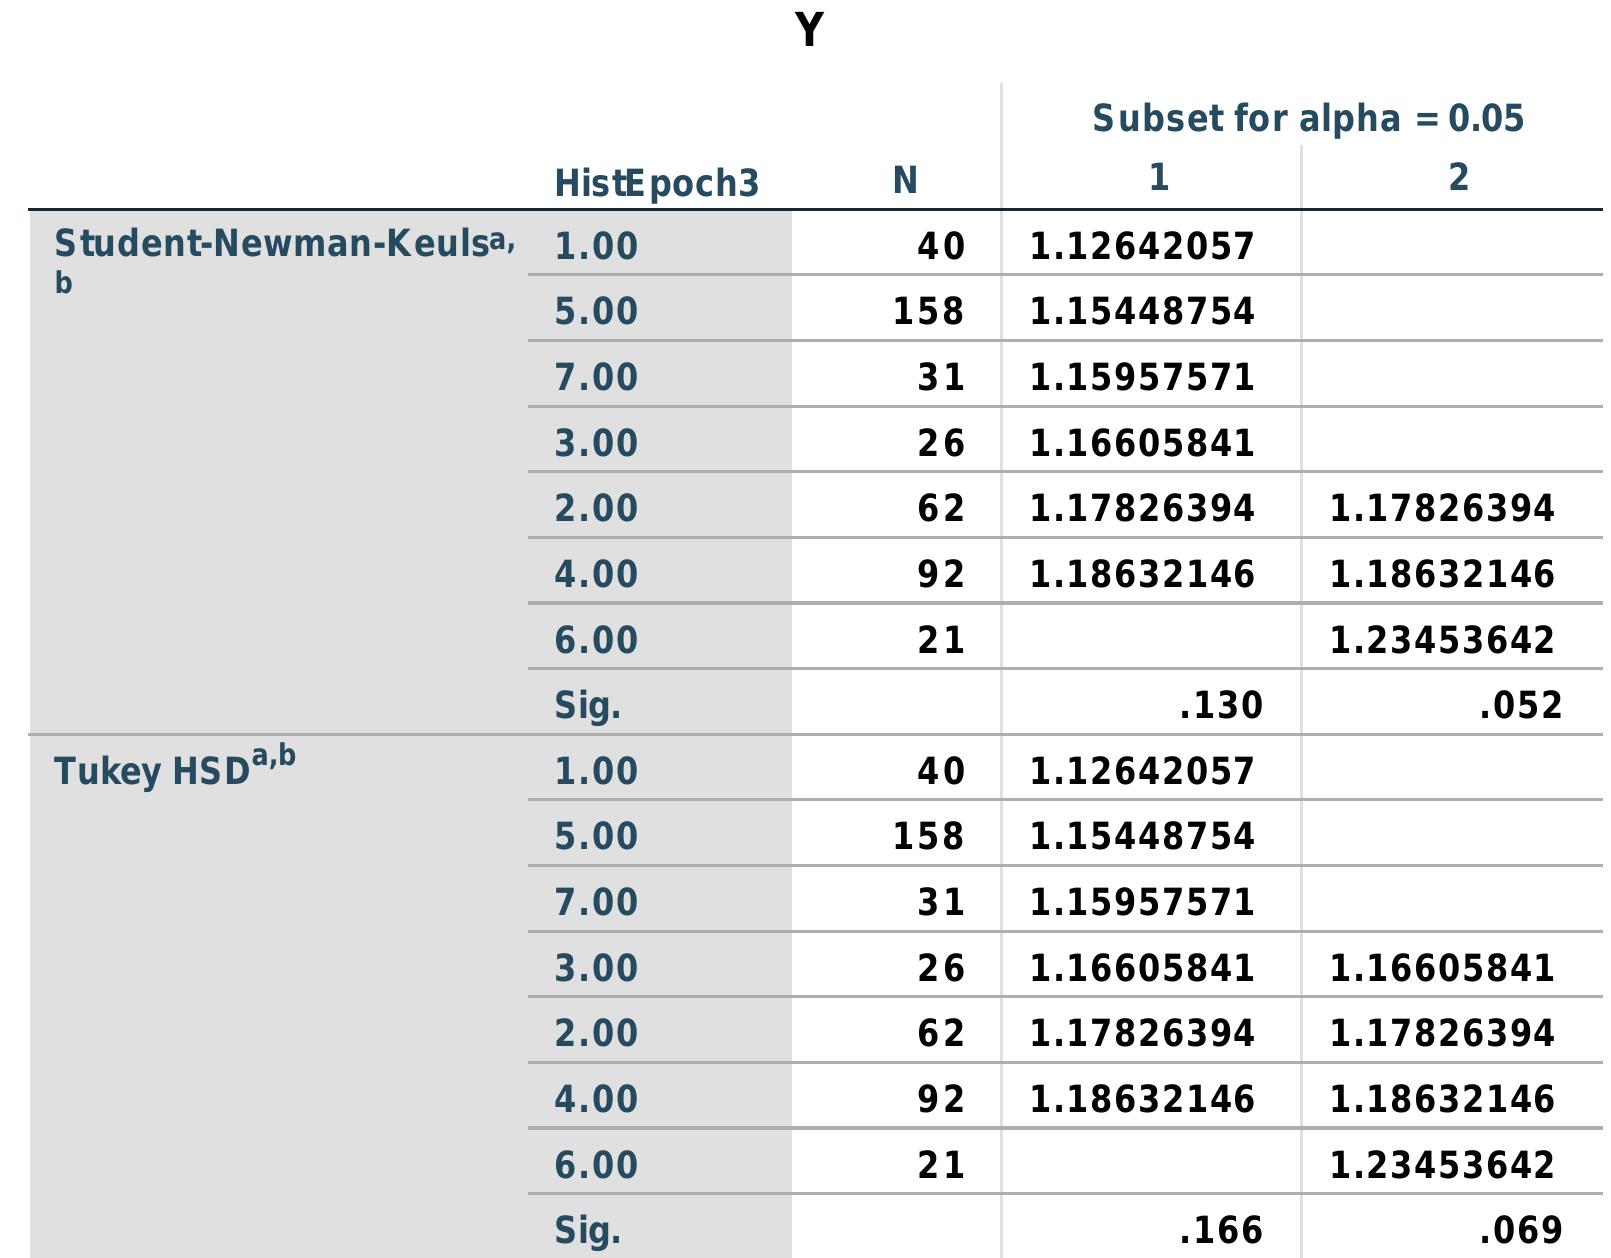Select the Student-Newman-Keuls Sig. value .052
This screenshot has width=1611, height=1258.
pyautogui.click(x=1520, y=705)
